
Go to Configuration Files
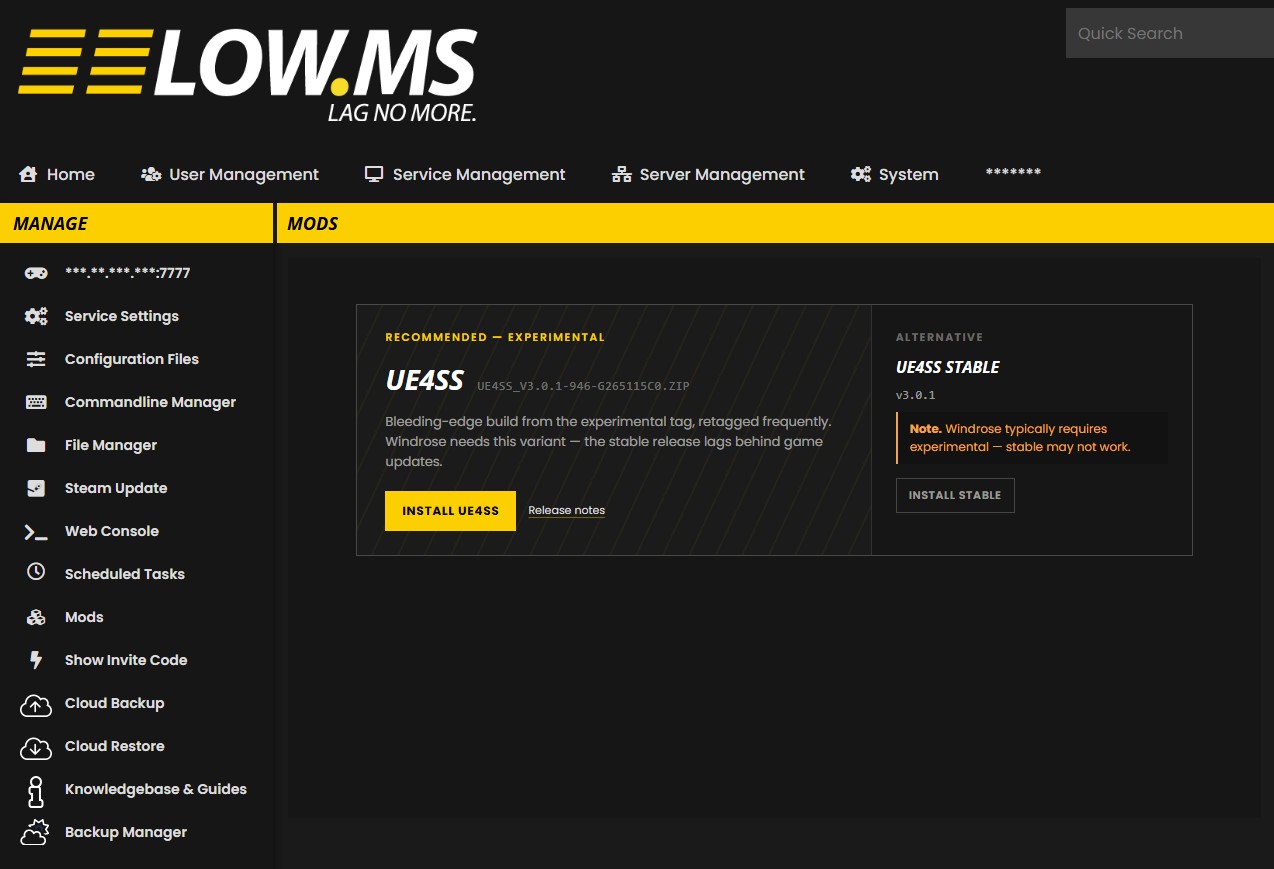point(132,359)
